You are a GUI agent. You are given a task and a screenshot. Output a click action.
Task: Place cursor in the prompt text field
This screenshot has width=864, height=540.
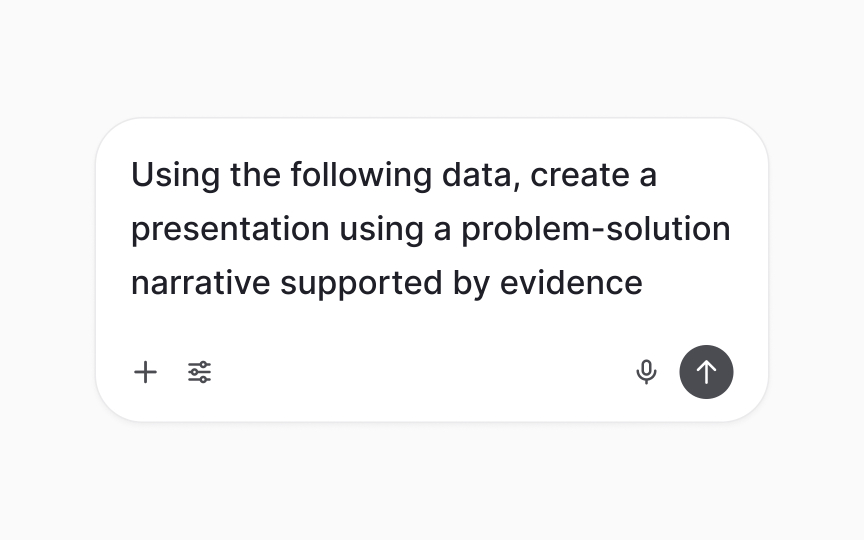(431, 229)
